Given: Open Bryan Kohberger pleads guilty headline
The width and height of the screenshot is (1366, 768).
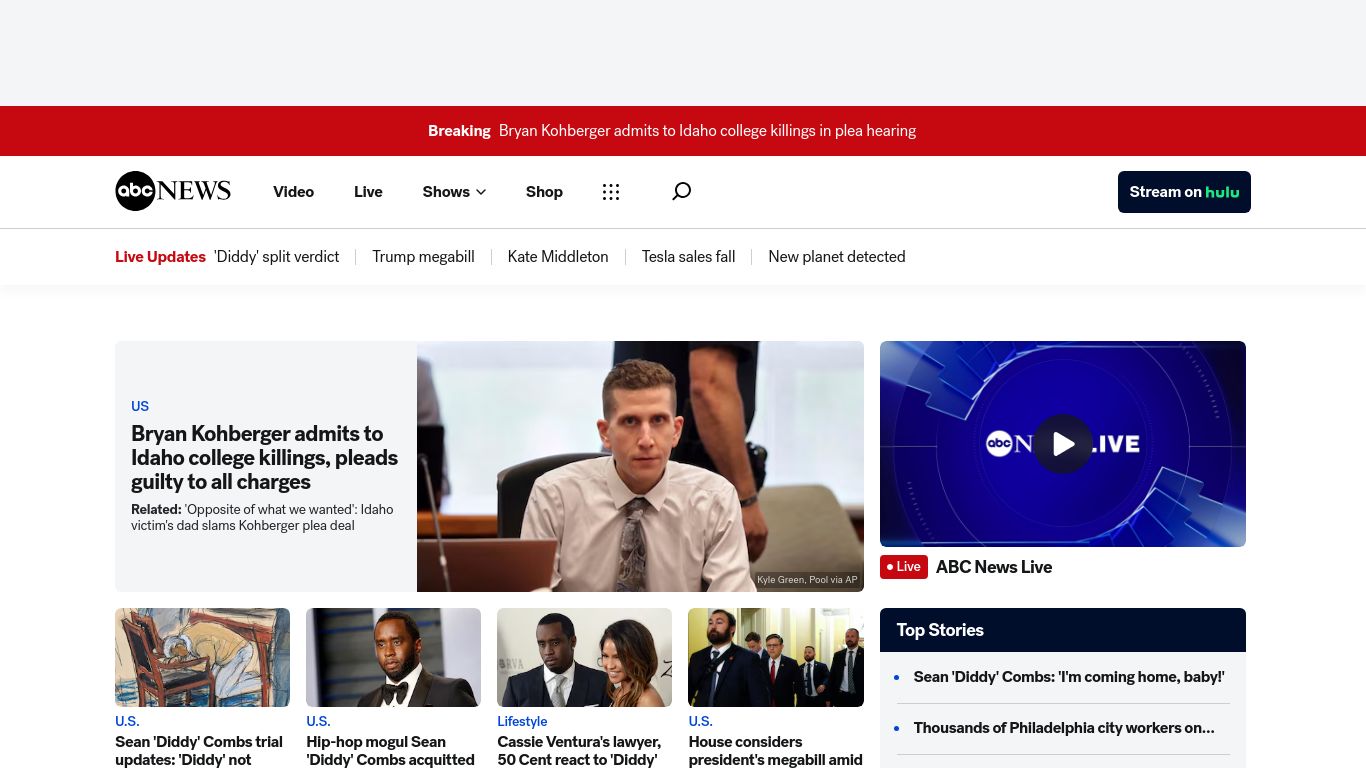Looking at the screenshot, I should 265,457.
